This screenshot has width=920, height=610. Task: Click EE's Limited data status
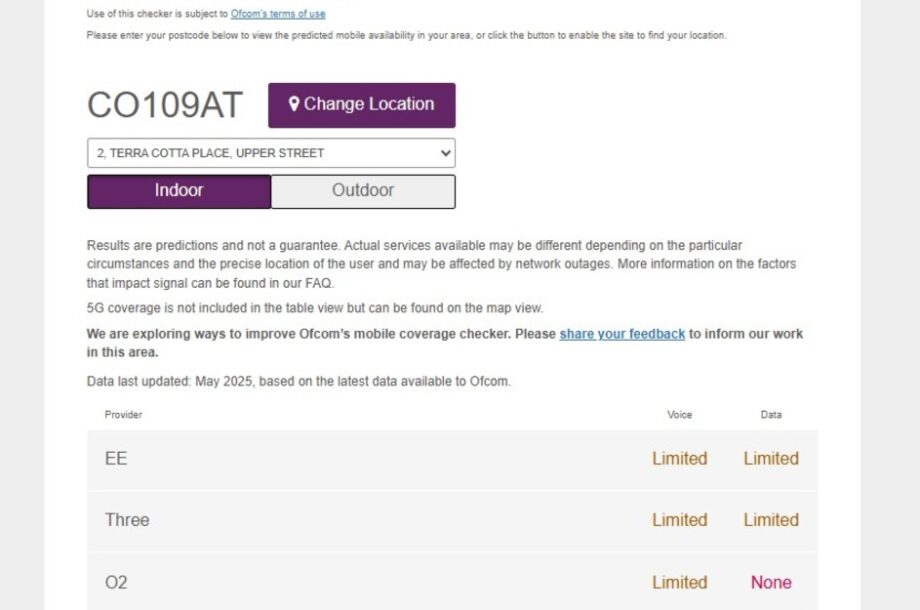coord(771,459)
